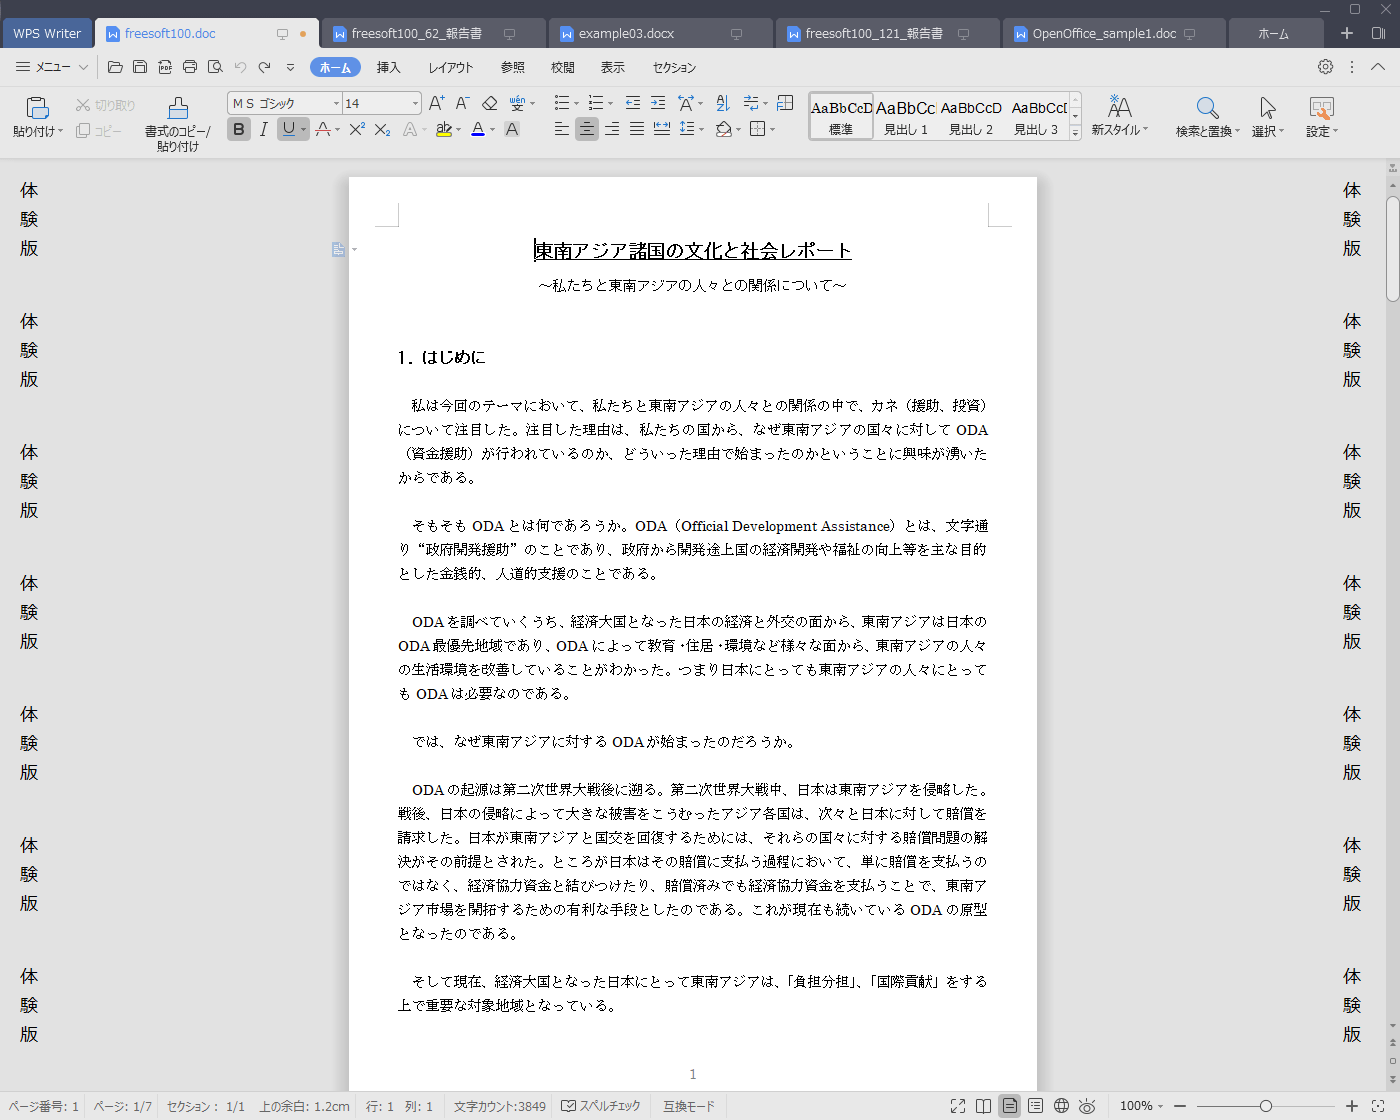
Task: Open print preview icon
Action: click(x=215, y=67)
